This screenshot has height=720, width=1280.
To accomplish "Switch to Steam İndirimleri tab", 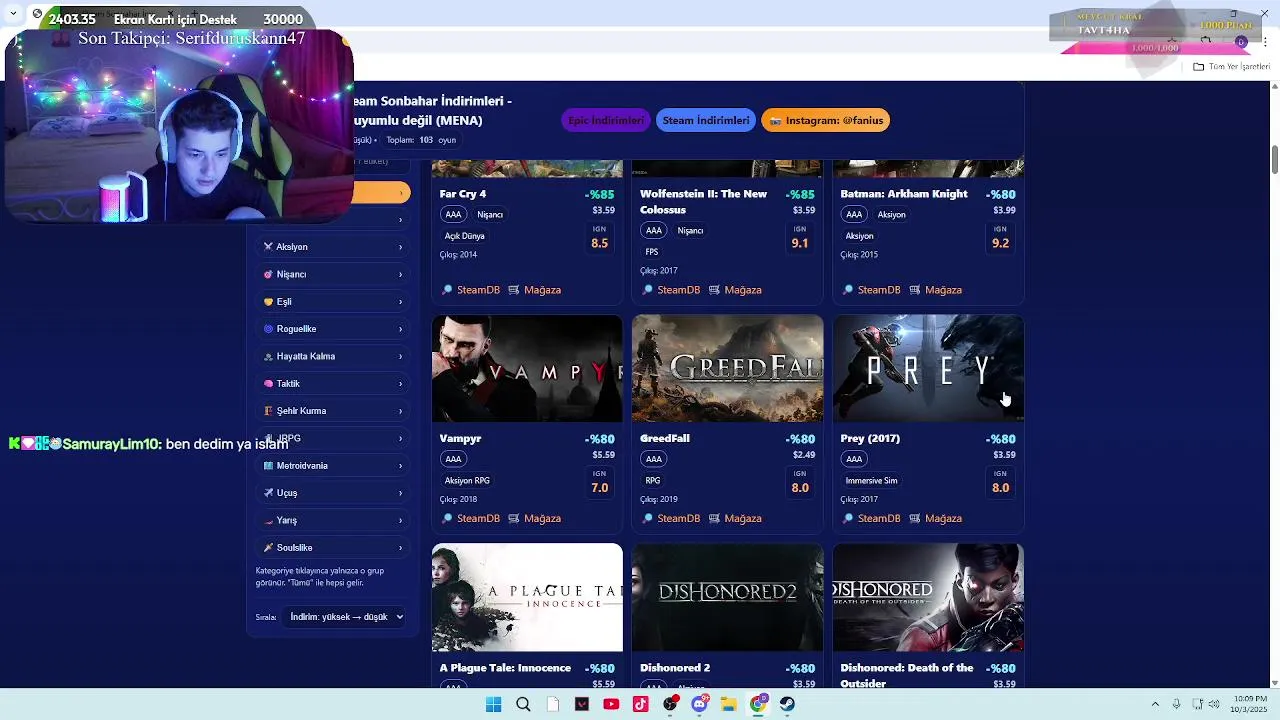I will coord(706,121).
